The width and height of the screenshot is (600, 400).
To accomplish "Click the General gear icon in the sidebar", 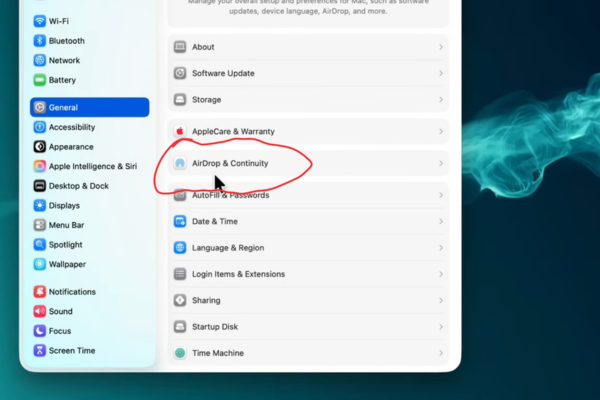I will click(x=39, y=107).
